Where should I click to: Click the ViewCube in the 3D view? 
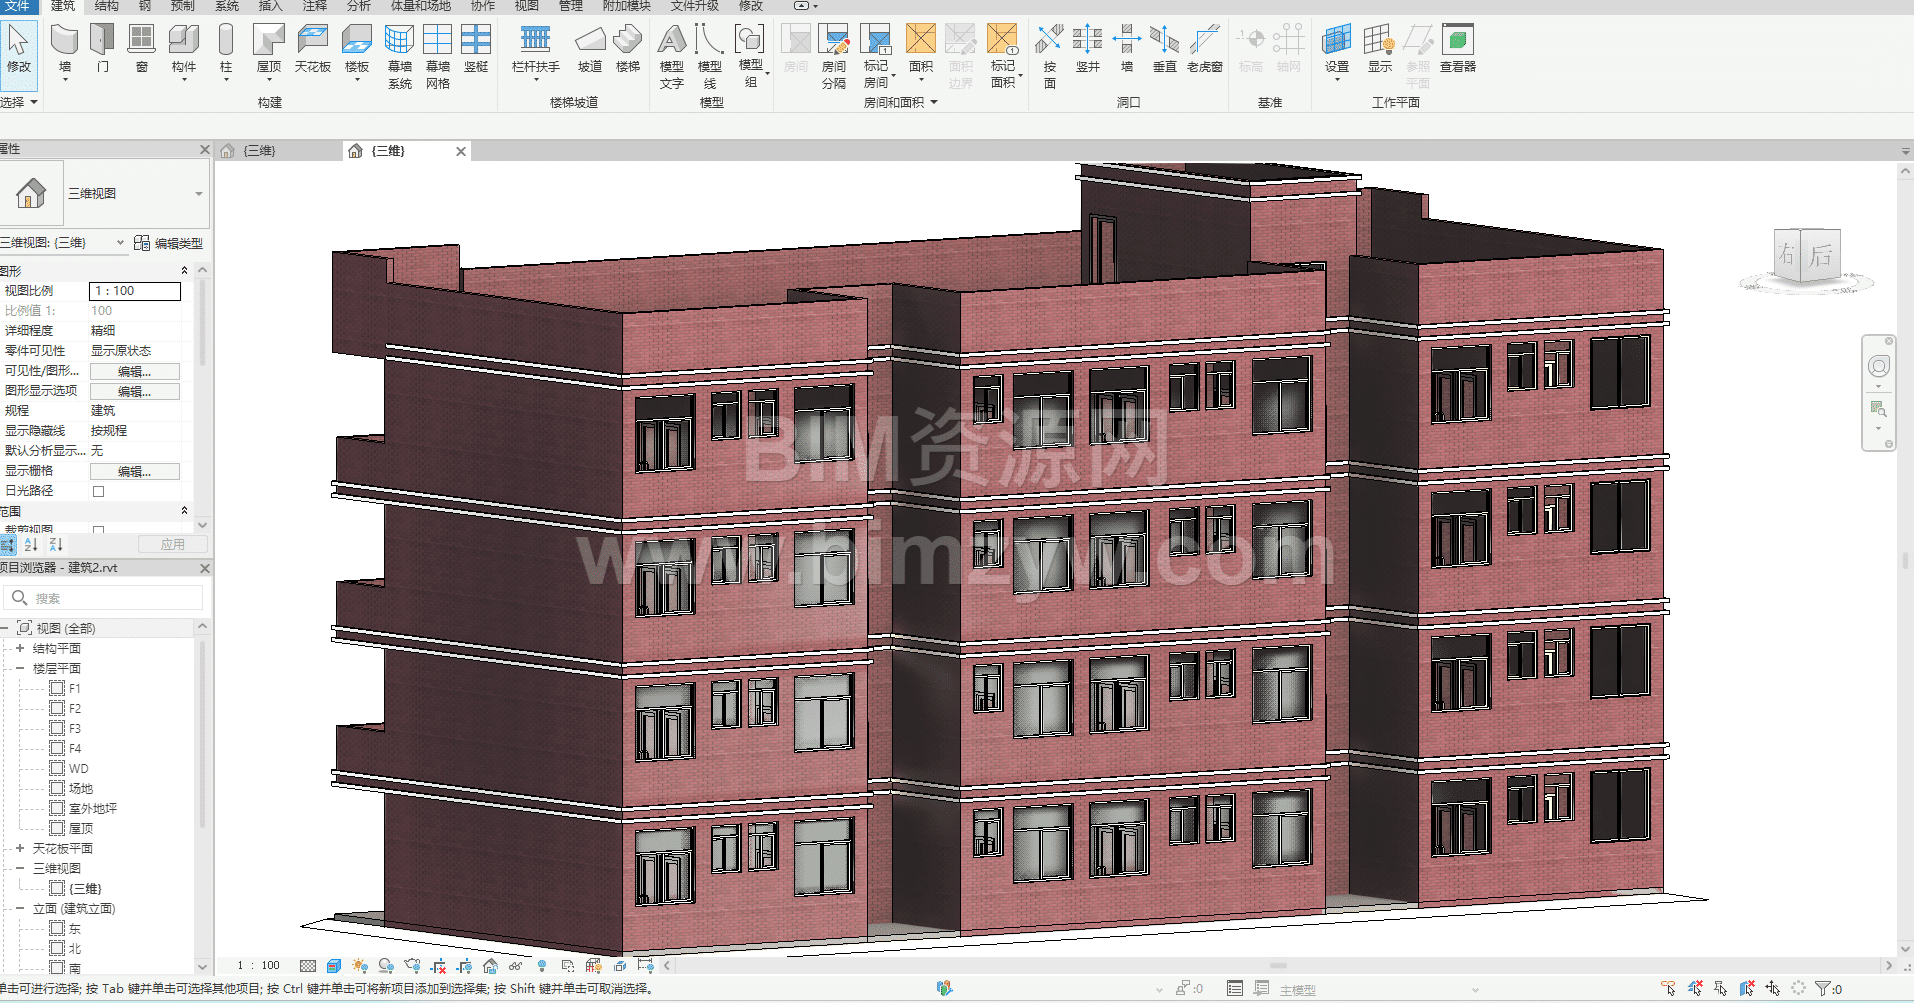coord(1806,257)
